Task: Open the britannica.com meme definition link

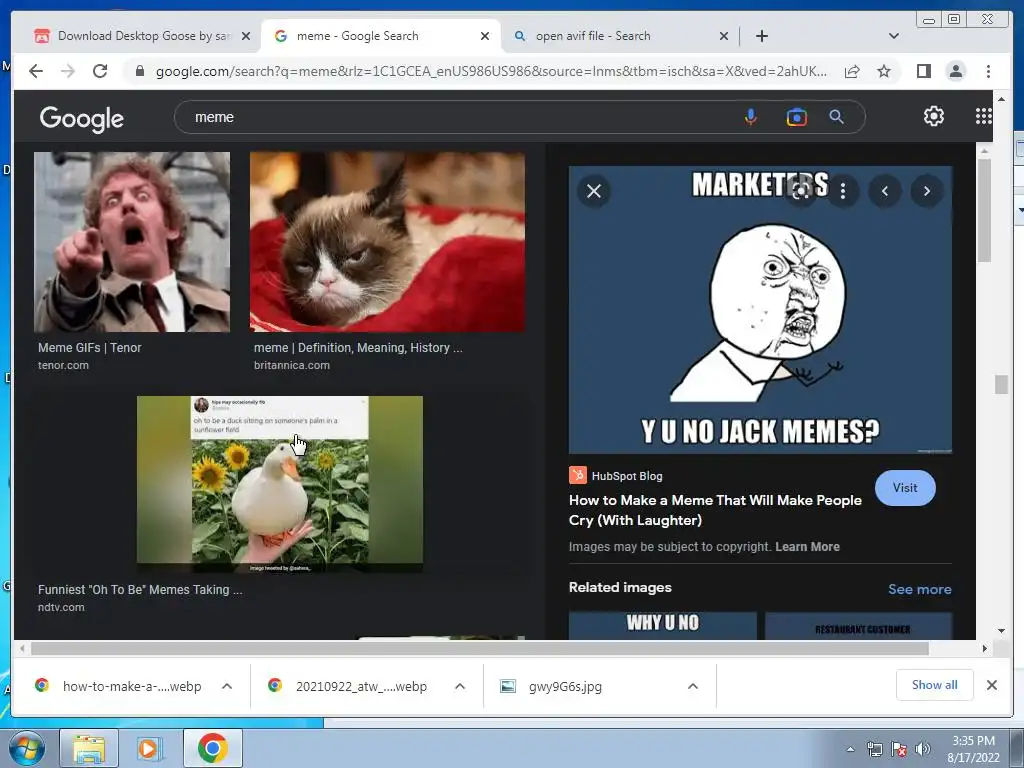Action: [358, 348]
